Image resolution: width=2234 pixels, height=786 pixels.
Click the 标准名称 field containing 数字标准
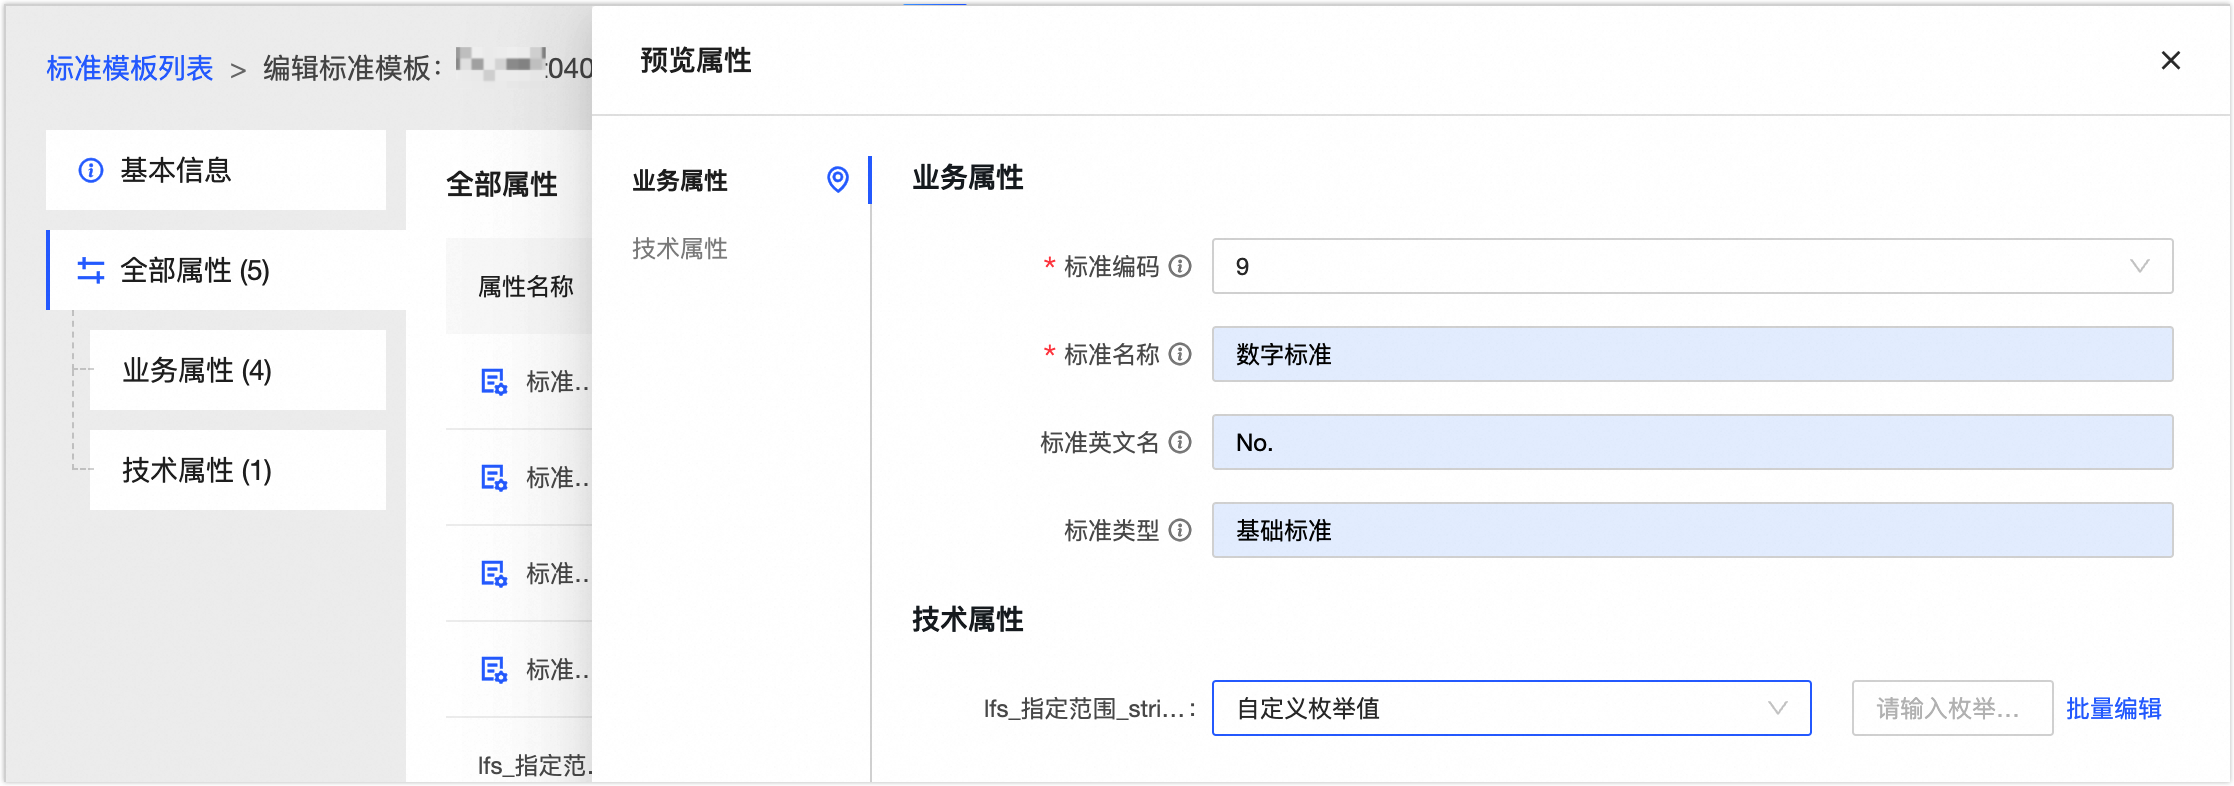1691,354
